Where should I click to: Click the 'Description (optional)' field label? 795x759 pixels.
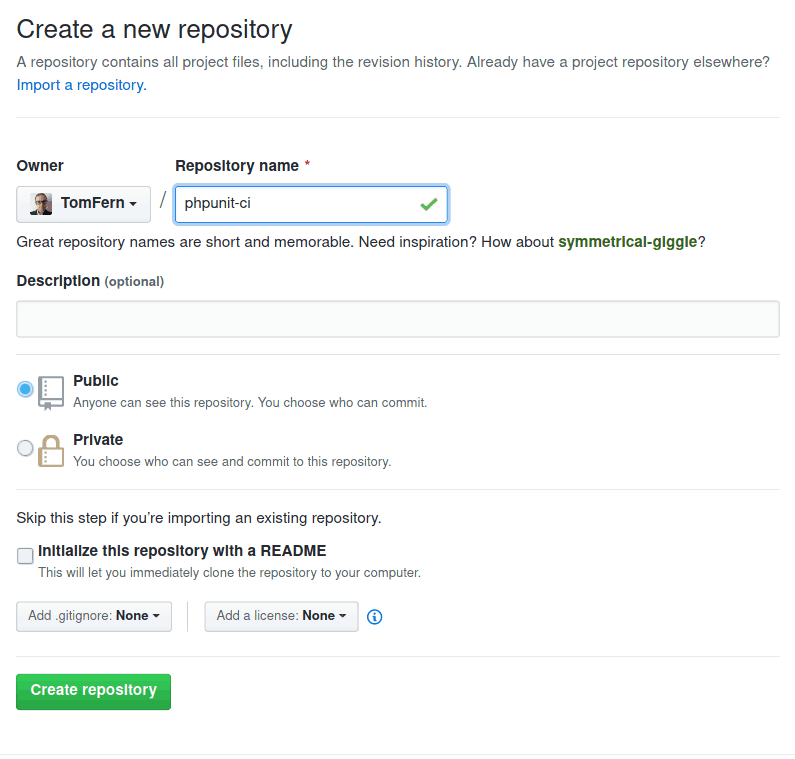pyautogui.click(x=90, y=281)
